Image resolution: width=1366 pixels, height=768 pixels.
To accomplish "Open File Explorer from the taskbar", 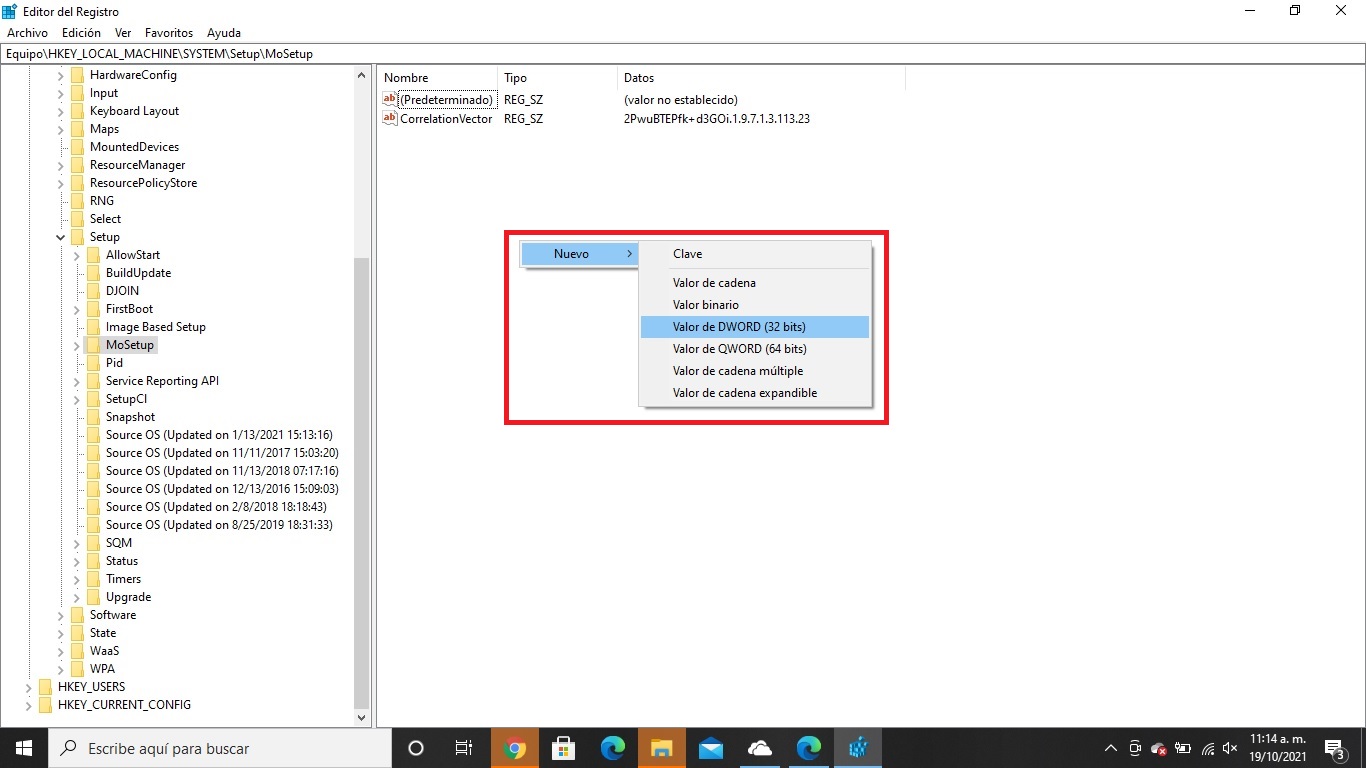I will [x=661, y=748].
